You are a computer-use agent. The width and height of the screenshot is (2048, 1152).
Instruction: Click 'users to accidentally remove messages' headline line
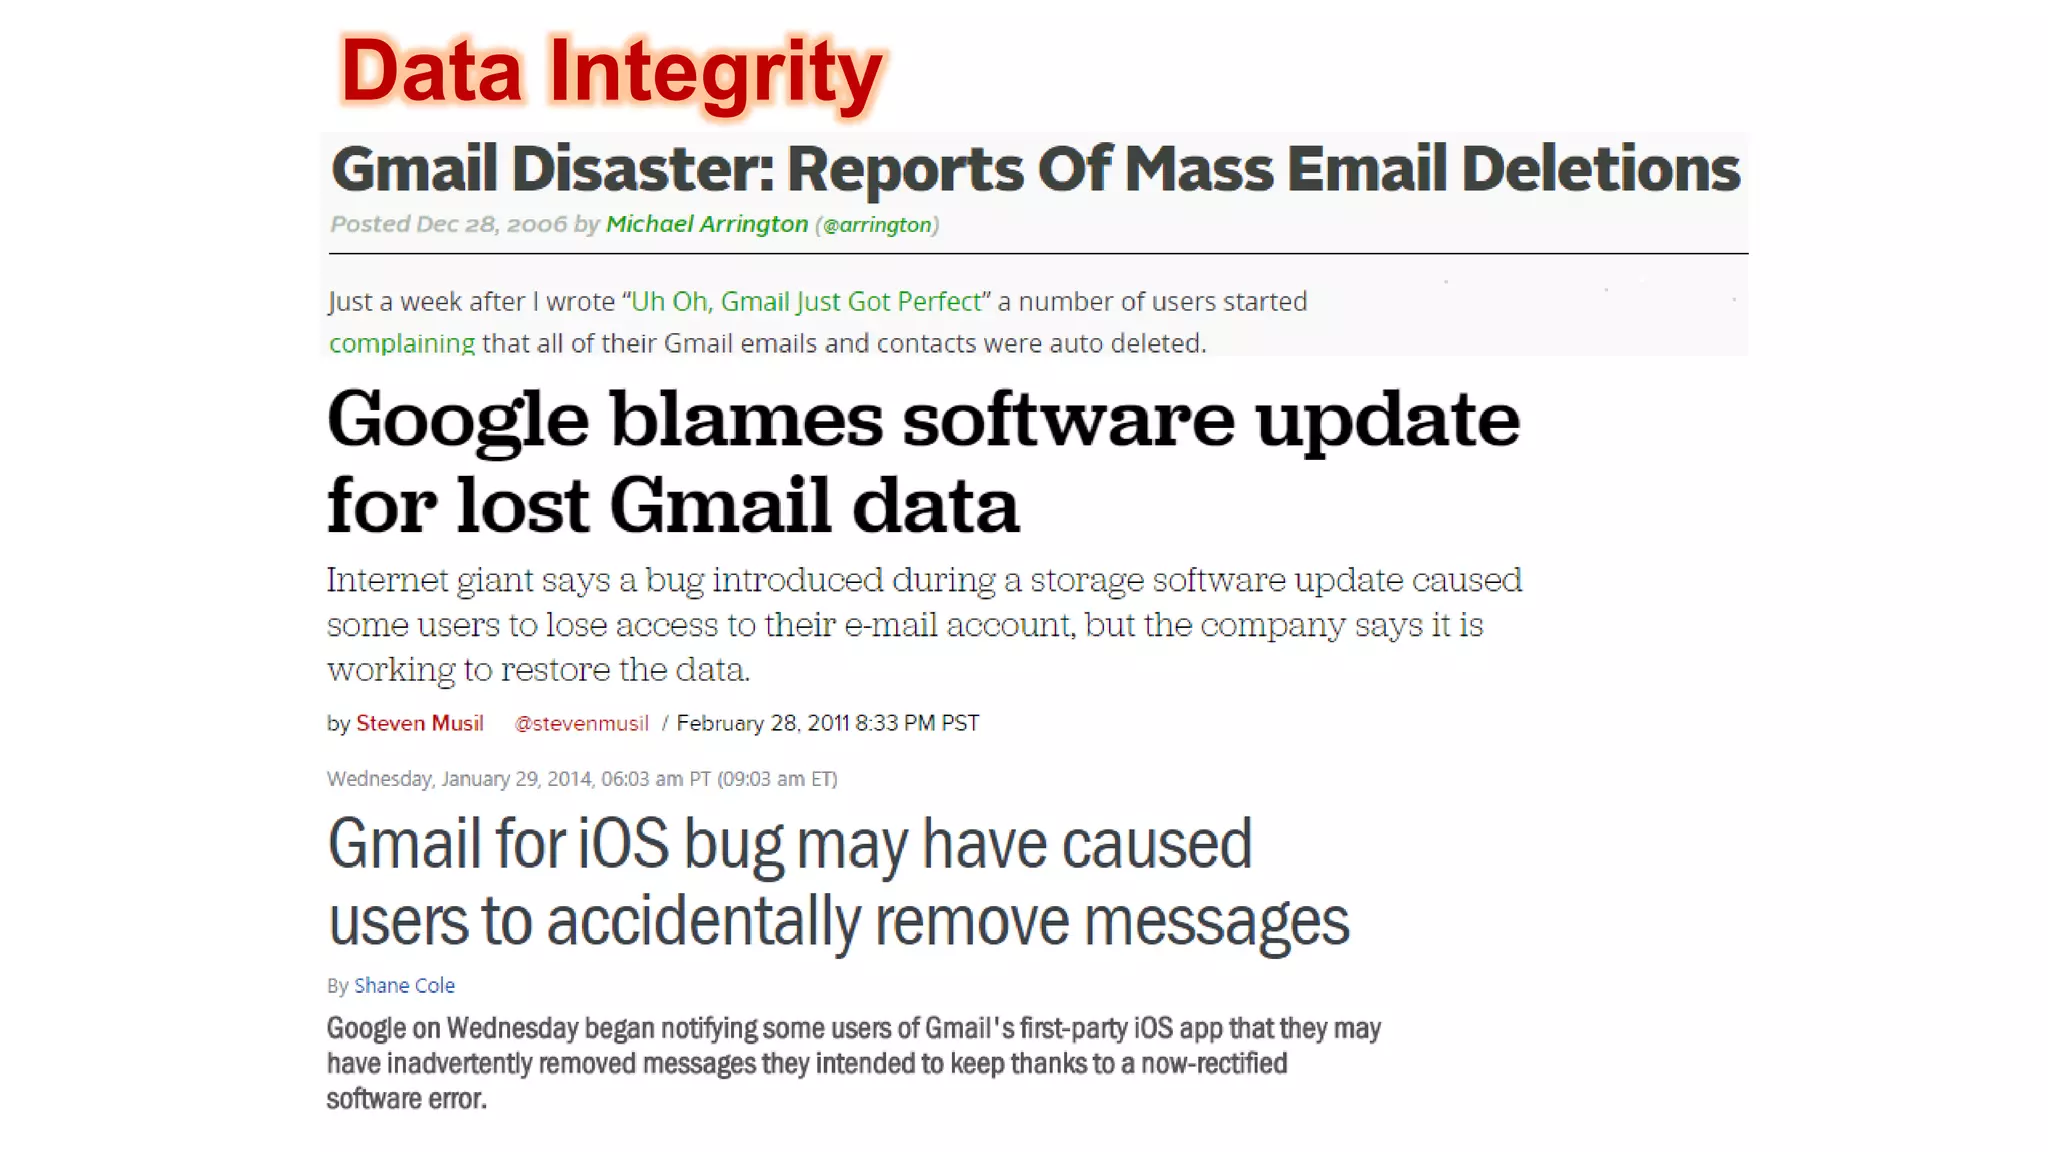click(838, 922)
